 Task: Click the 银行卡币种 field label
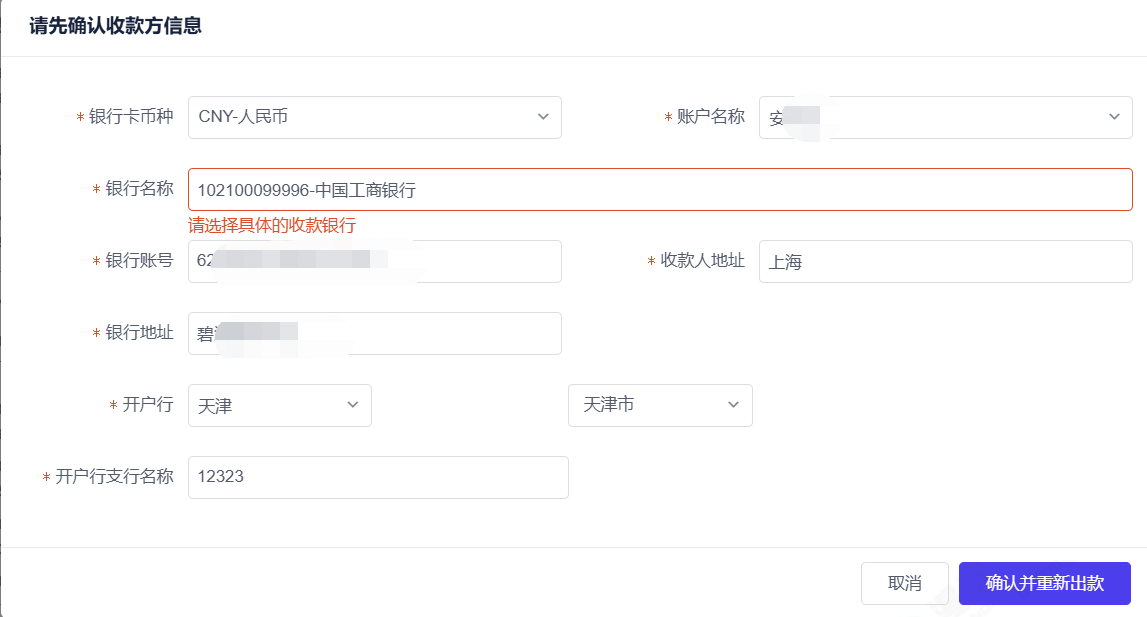[x=130, y=117]
